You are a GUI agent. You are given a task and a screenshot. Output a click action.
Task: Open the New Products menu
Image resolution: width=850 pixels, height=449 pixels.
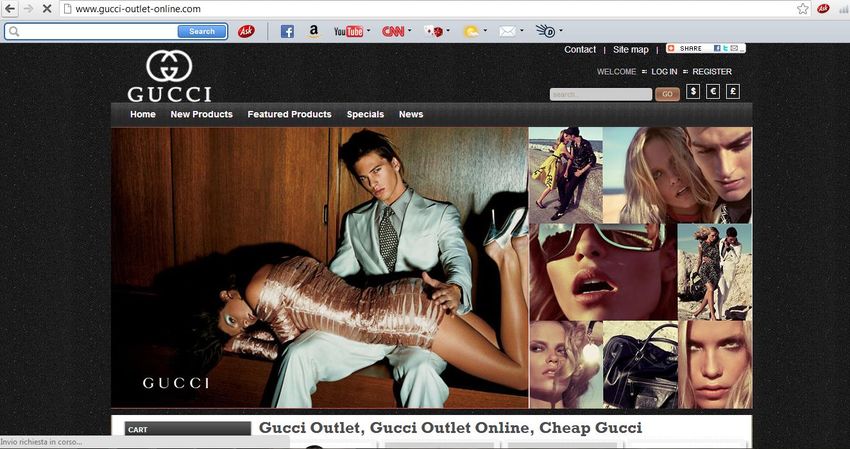point(202,114)
